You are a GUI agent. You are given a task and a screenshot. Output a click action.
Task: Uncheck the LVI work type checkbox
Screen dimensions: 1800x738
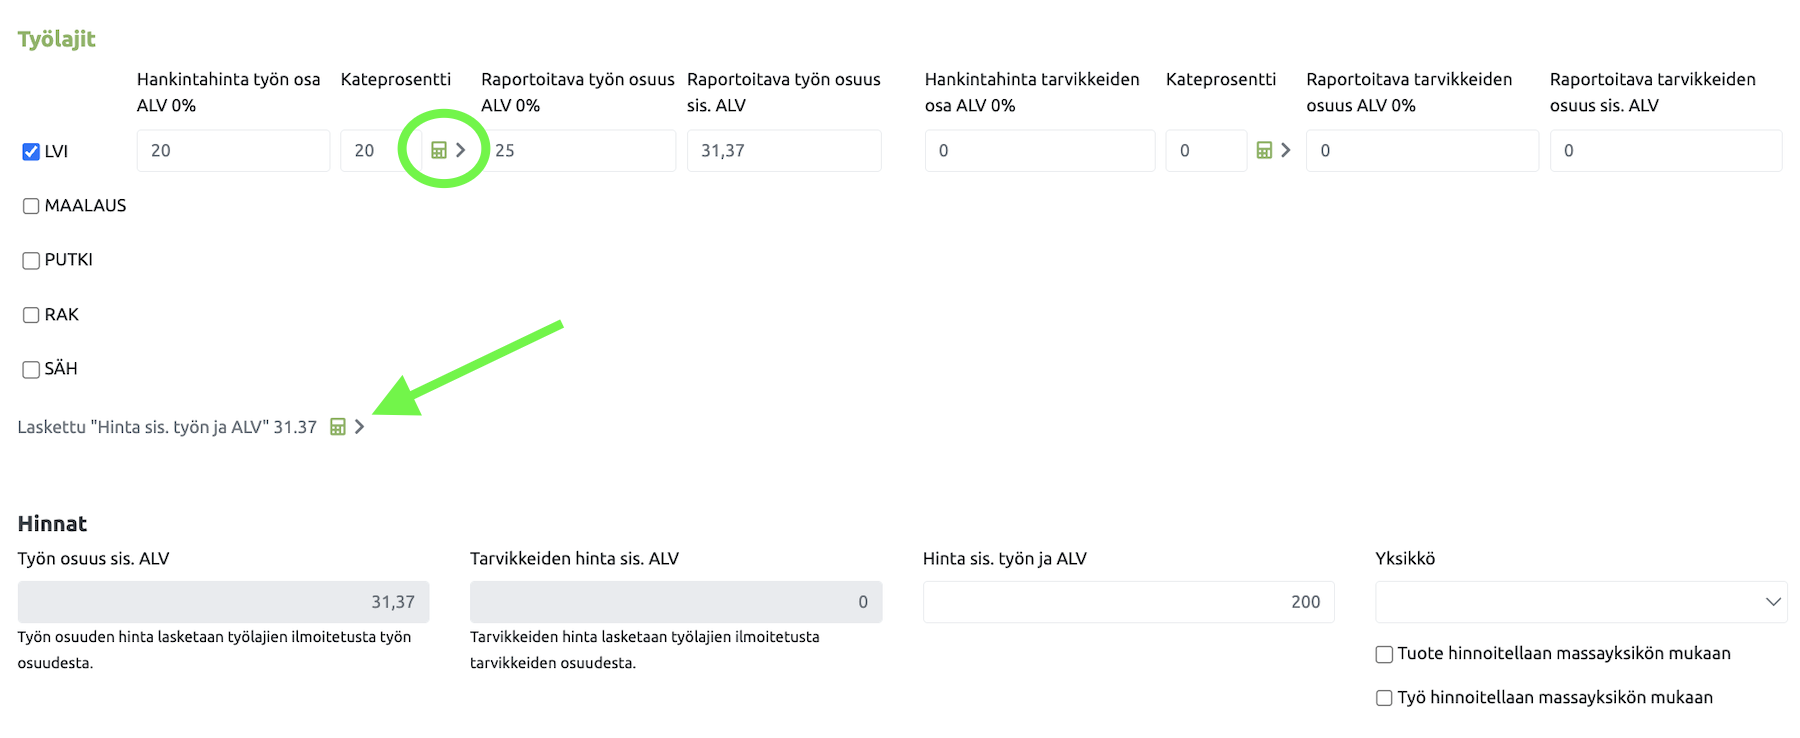click(31, 152)
